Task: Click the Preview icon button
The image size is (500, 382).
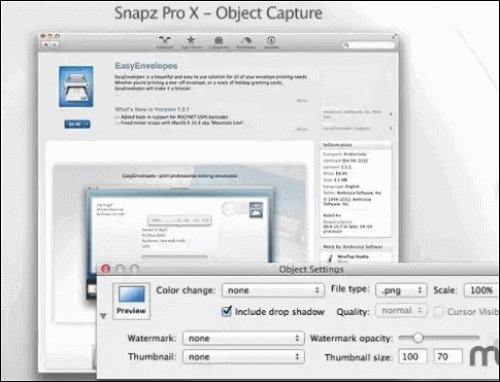Action: pos(131,301)
